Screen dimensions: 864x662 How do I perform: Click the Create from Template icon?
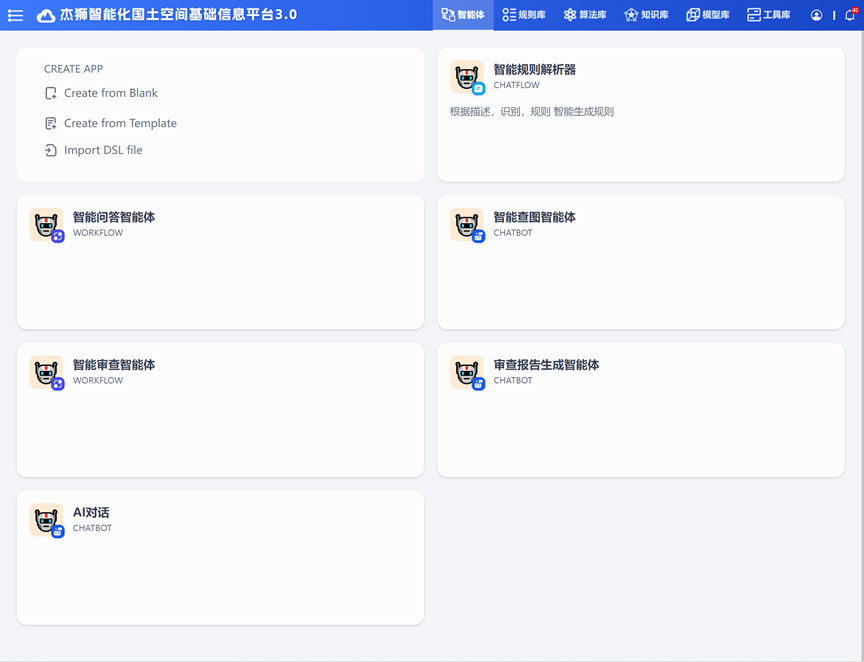[51, 123]
